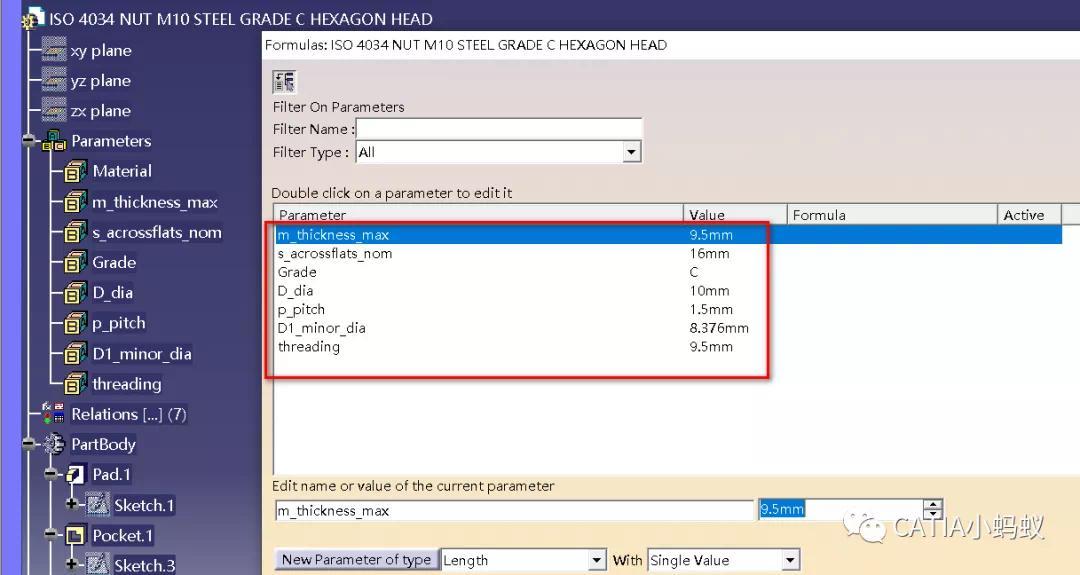Select the Pad.1 label in the tree
The height and width of the screenshot is (575, 1080).
112,474
